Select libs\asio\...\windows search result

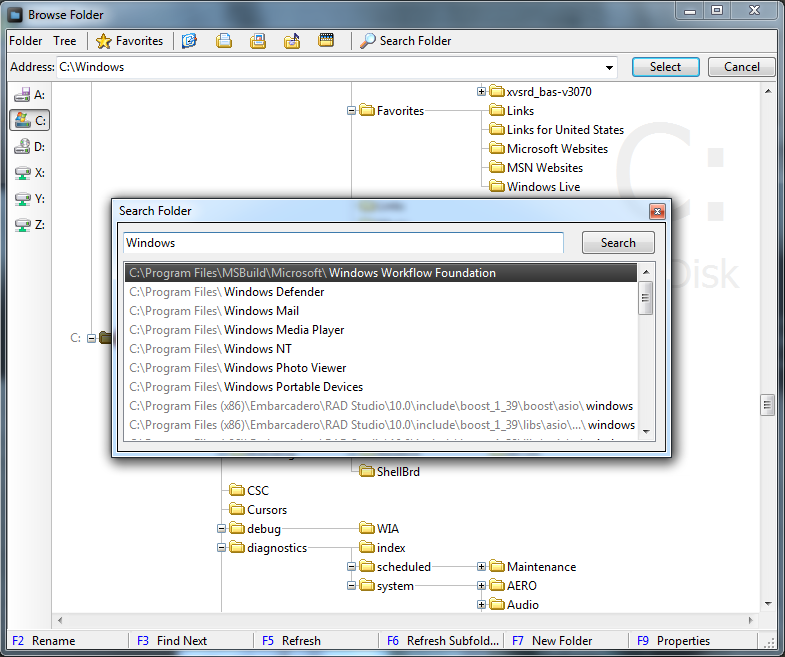381,425
